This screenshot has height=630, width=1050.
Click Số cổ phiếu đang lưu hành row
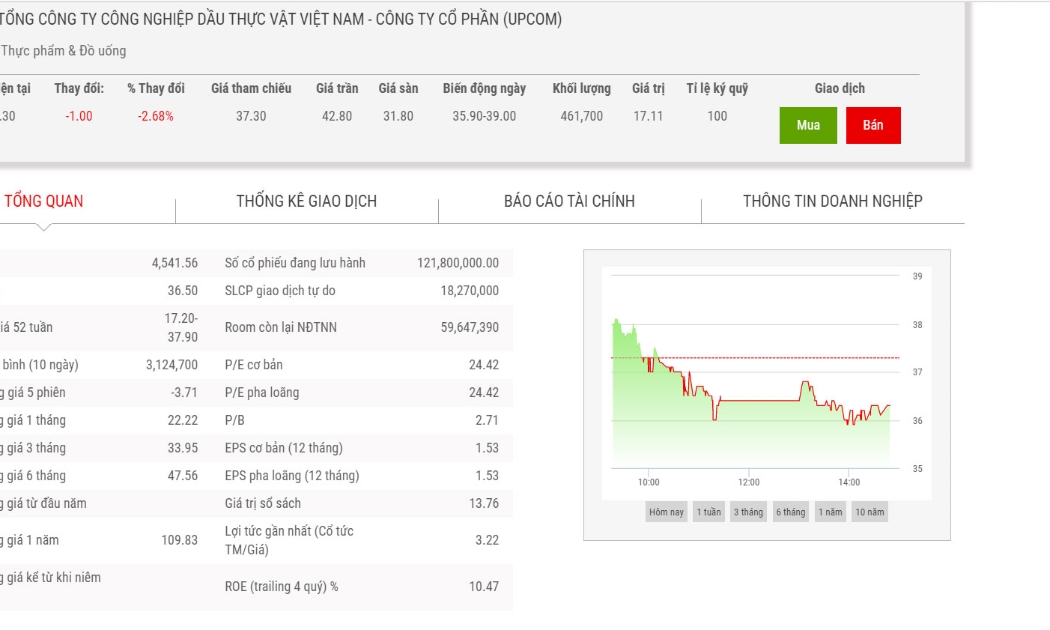coord(362,263)
